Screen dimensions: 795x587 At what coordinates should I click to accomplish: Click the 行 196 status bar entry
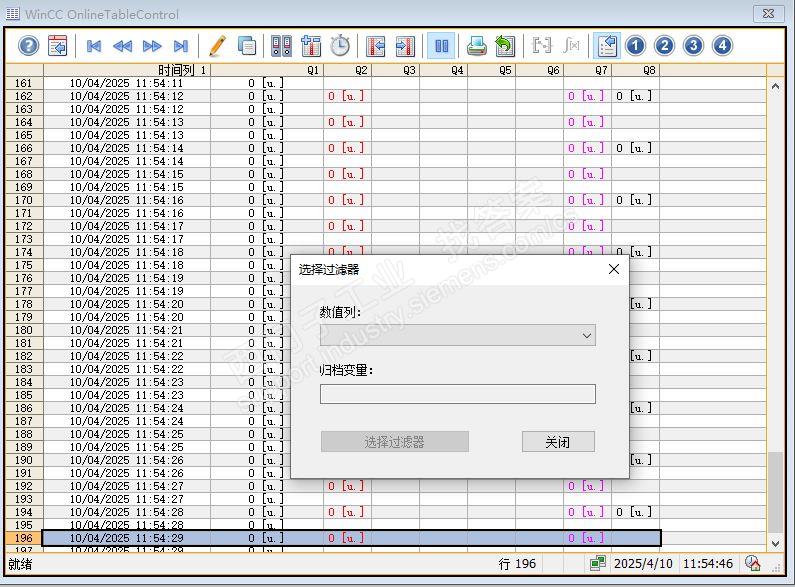coord(517,564)
